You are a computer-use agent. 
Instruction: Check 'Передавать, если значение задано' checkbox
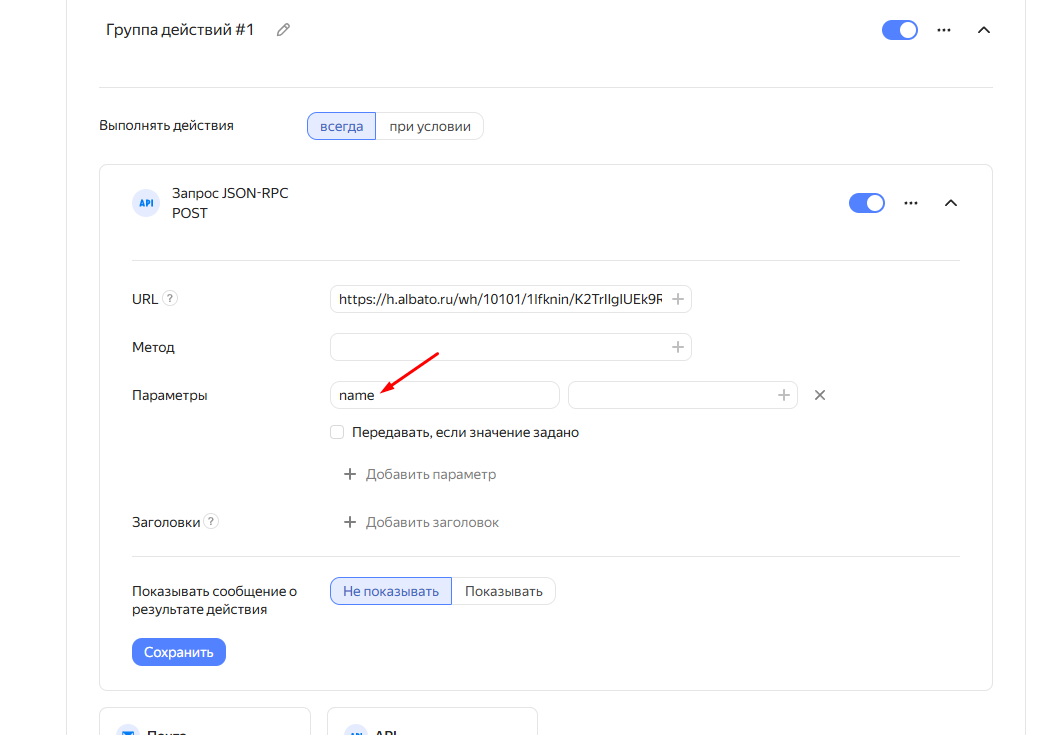click(337, 433)
